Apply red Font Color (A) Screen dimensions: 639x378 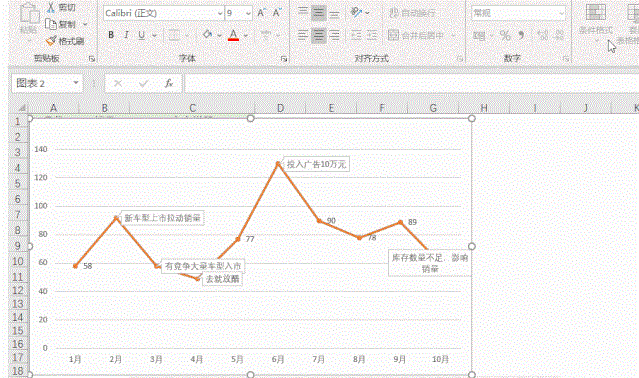pyautogui.click(x=233, y=35)
